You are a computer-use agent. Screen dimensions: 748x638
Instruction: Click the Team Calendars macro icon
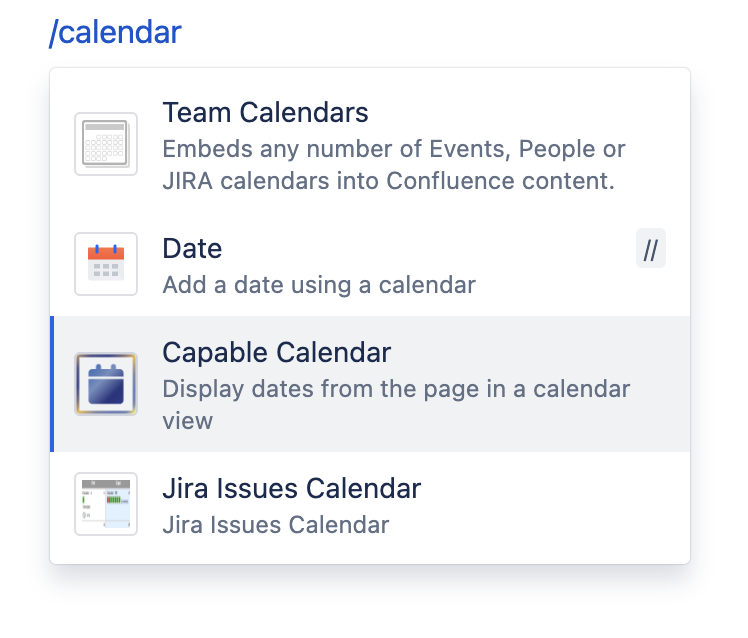coord(106,144)
